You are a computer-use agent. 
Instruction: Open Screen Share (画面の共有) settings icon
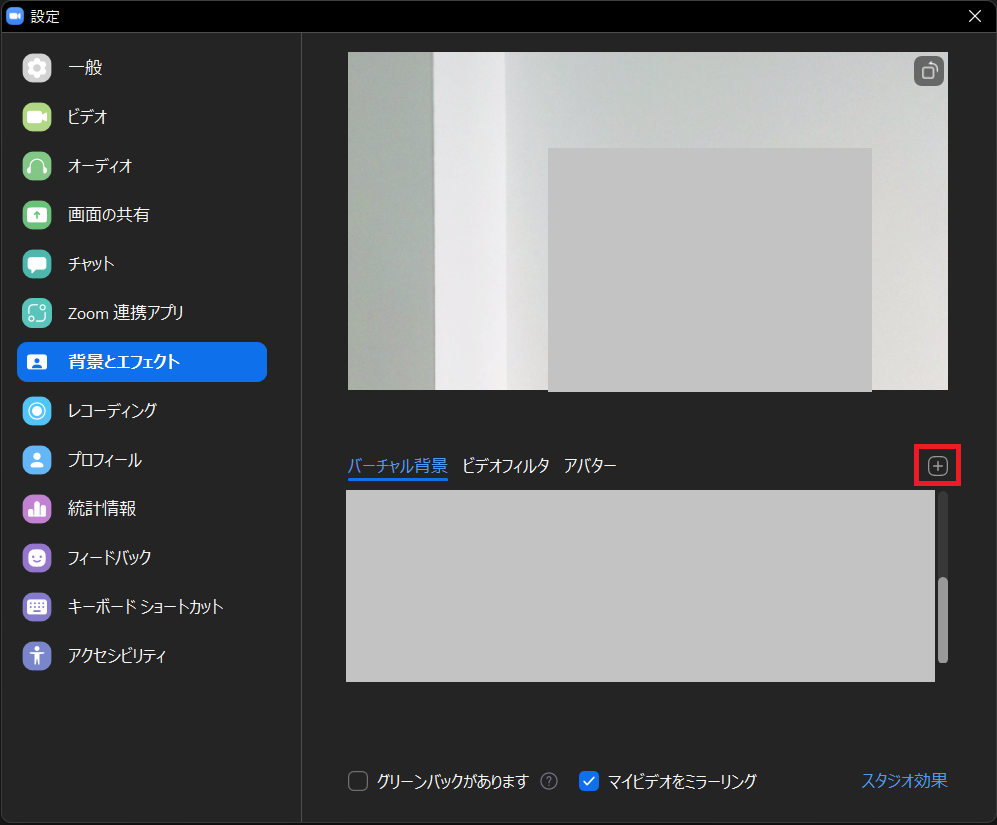coord(37,215)
